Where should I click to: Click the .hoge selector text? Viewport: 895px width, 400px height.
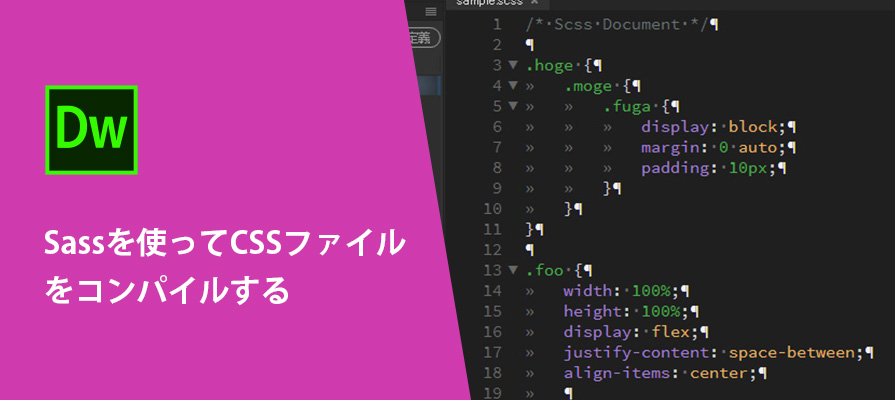(549, 66)
